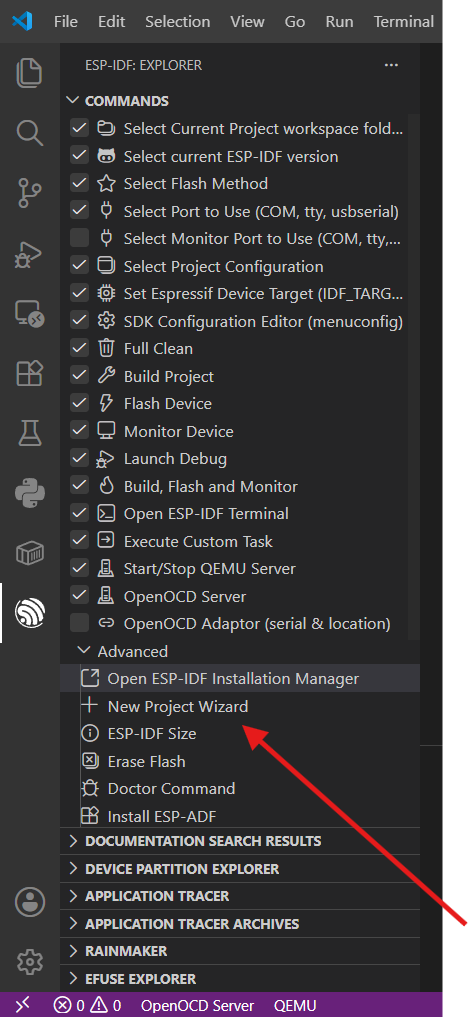Screen dimensions: 468x1017
Task: Uncheck the Build Project checkbox
Action: (x=79, y=376)
